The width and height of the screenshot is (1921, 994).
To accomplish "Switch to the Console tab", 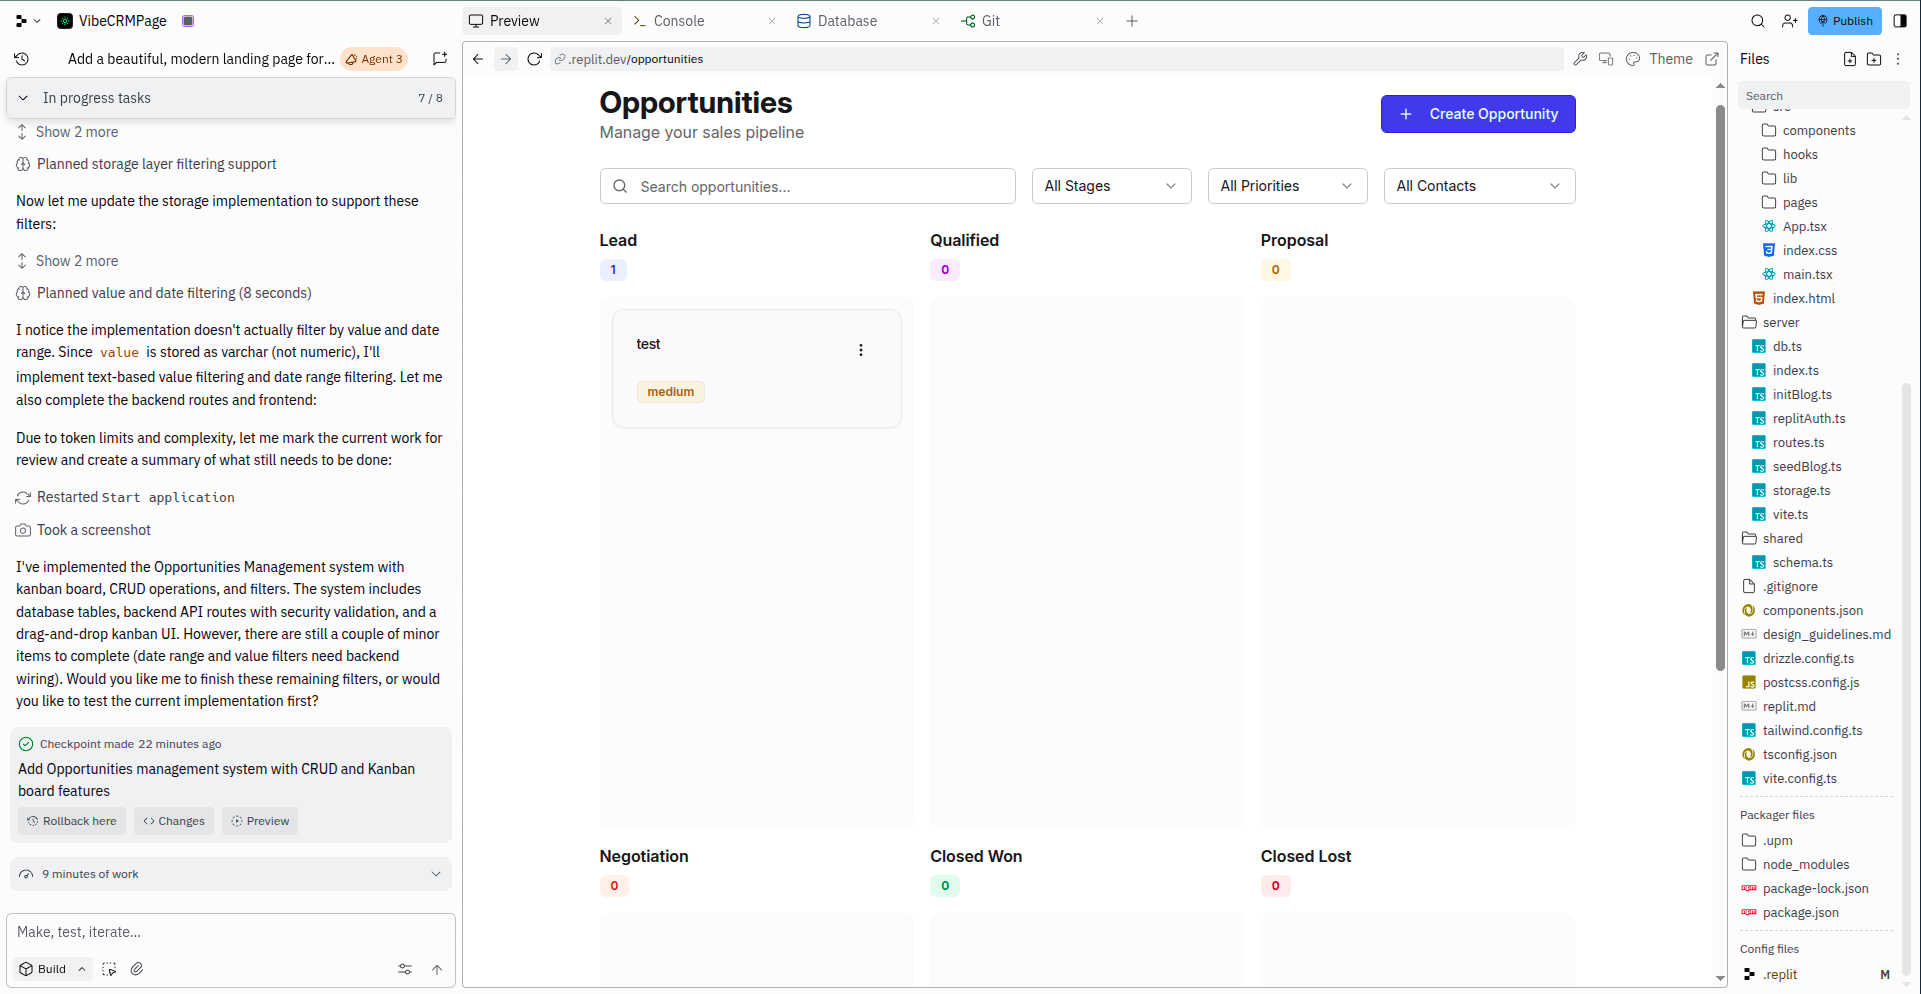I will 678,21.
